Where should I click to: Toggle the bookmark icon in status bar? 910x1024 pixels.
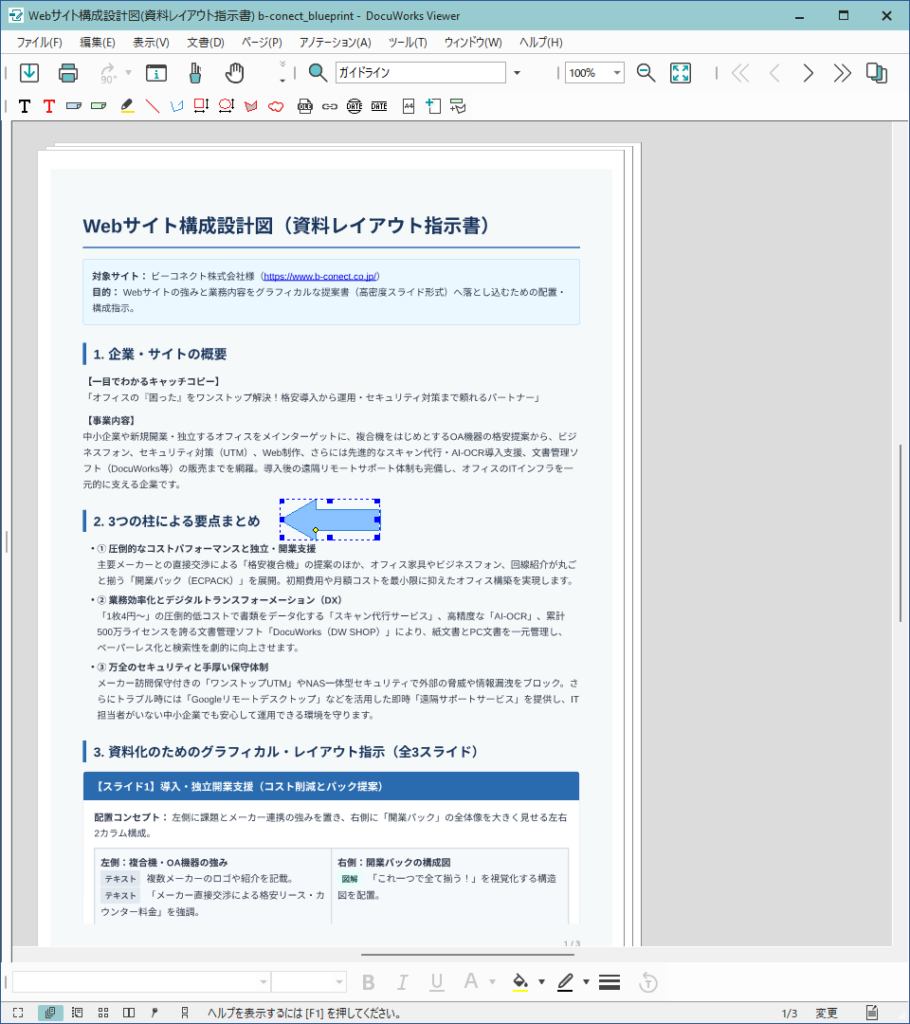click(x=185, y=1013)
